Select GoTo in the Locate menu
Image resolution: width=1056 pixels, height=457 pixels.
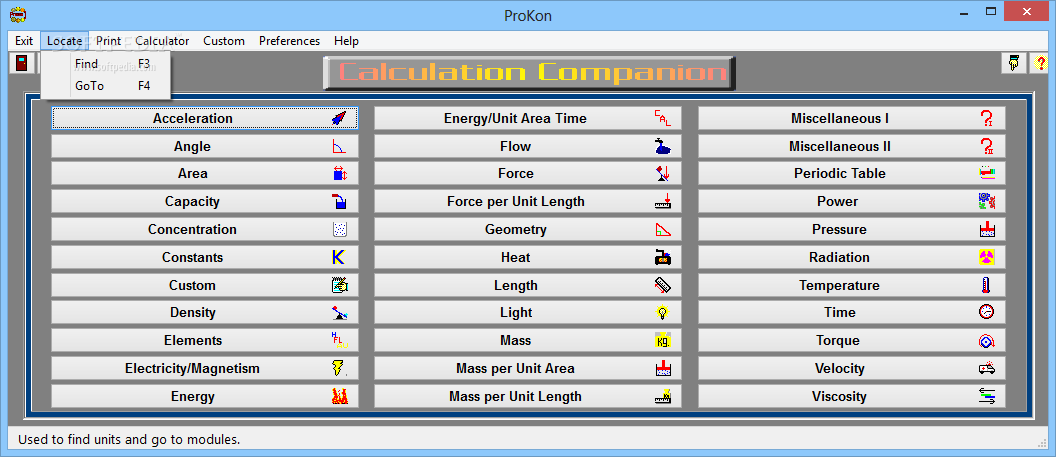pos(106,86)
